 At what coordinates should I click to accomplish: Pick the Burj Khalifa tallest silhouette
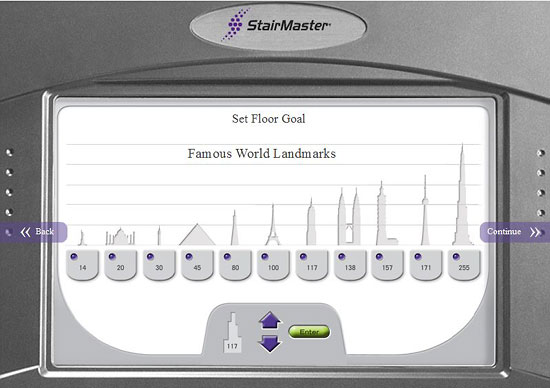pos(462,194)
